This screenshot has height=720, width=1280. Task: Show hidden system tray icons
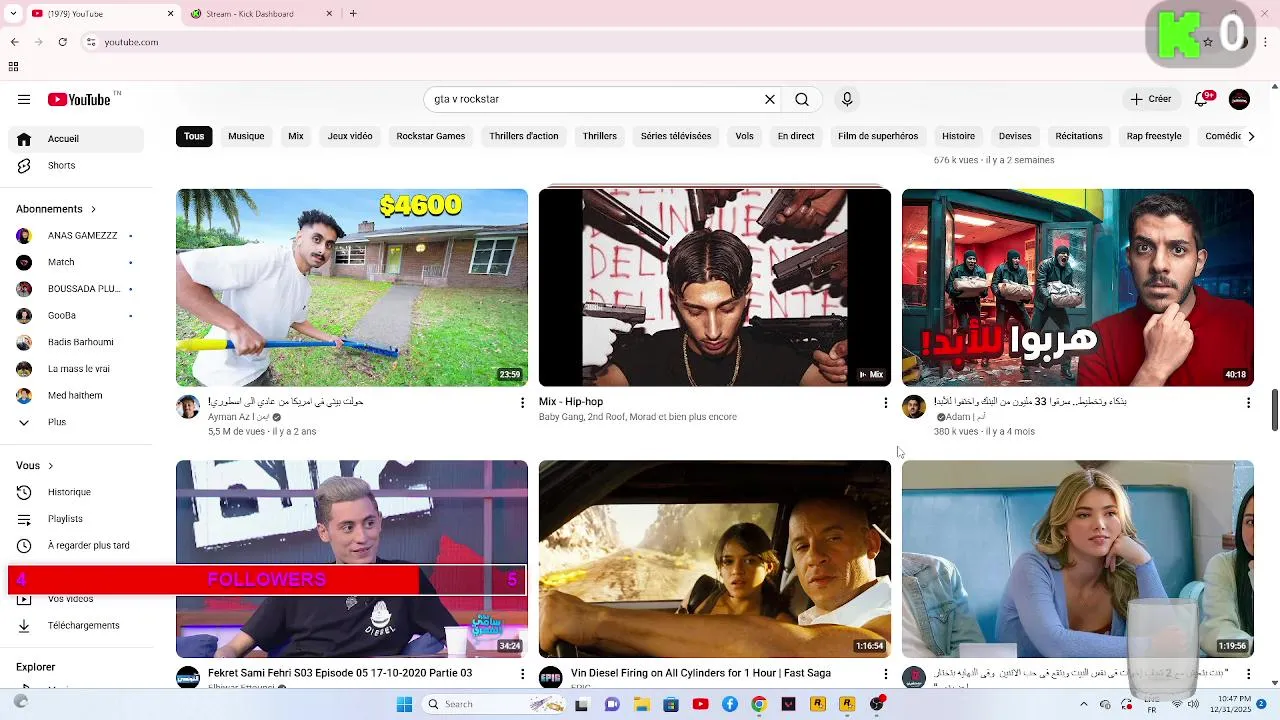pyautogui.click(x=1084, y=704)
